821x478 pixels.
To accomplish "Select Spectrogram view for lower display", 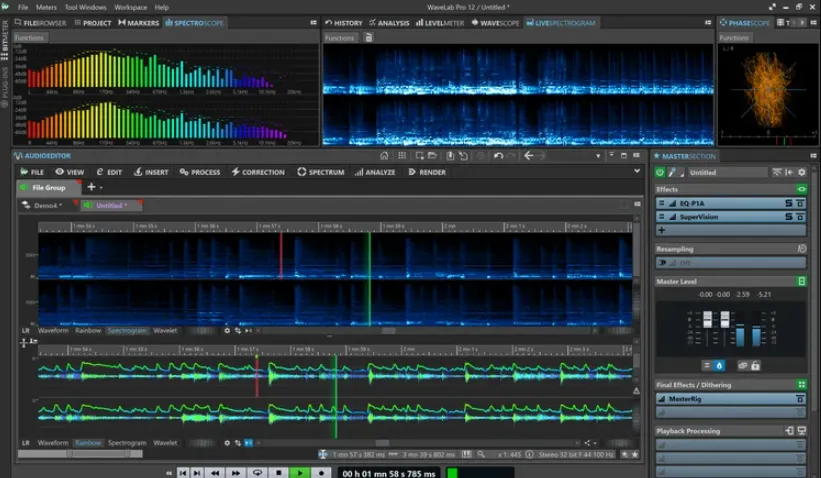I will pos(127,443).
